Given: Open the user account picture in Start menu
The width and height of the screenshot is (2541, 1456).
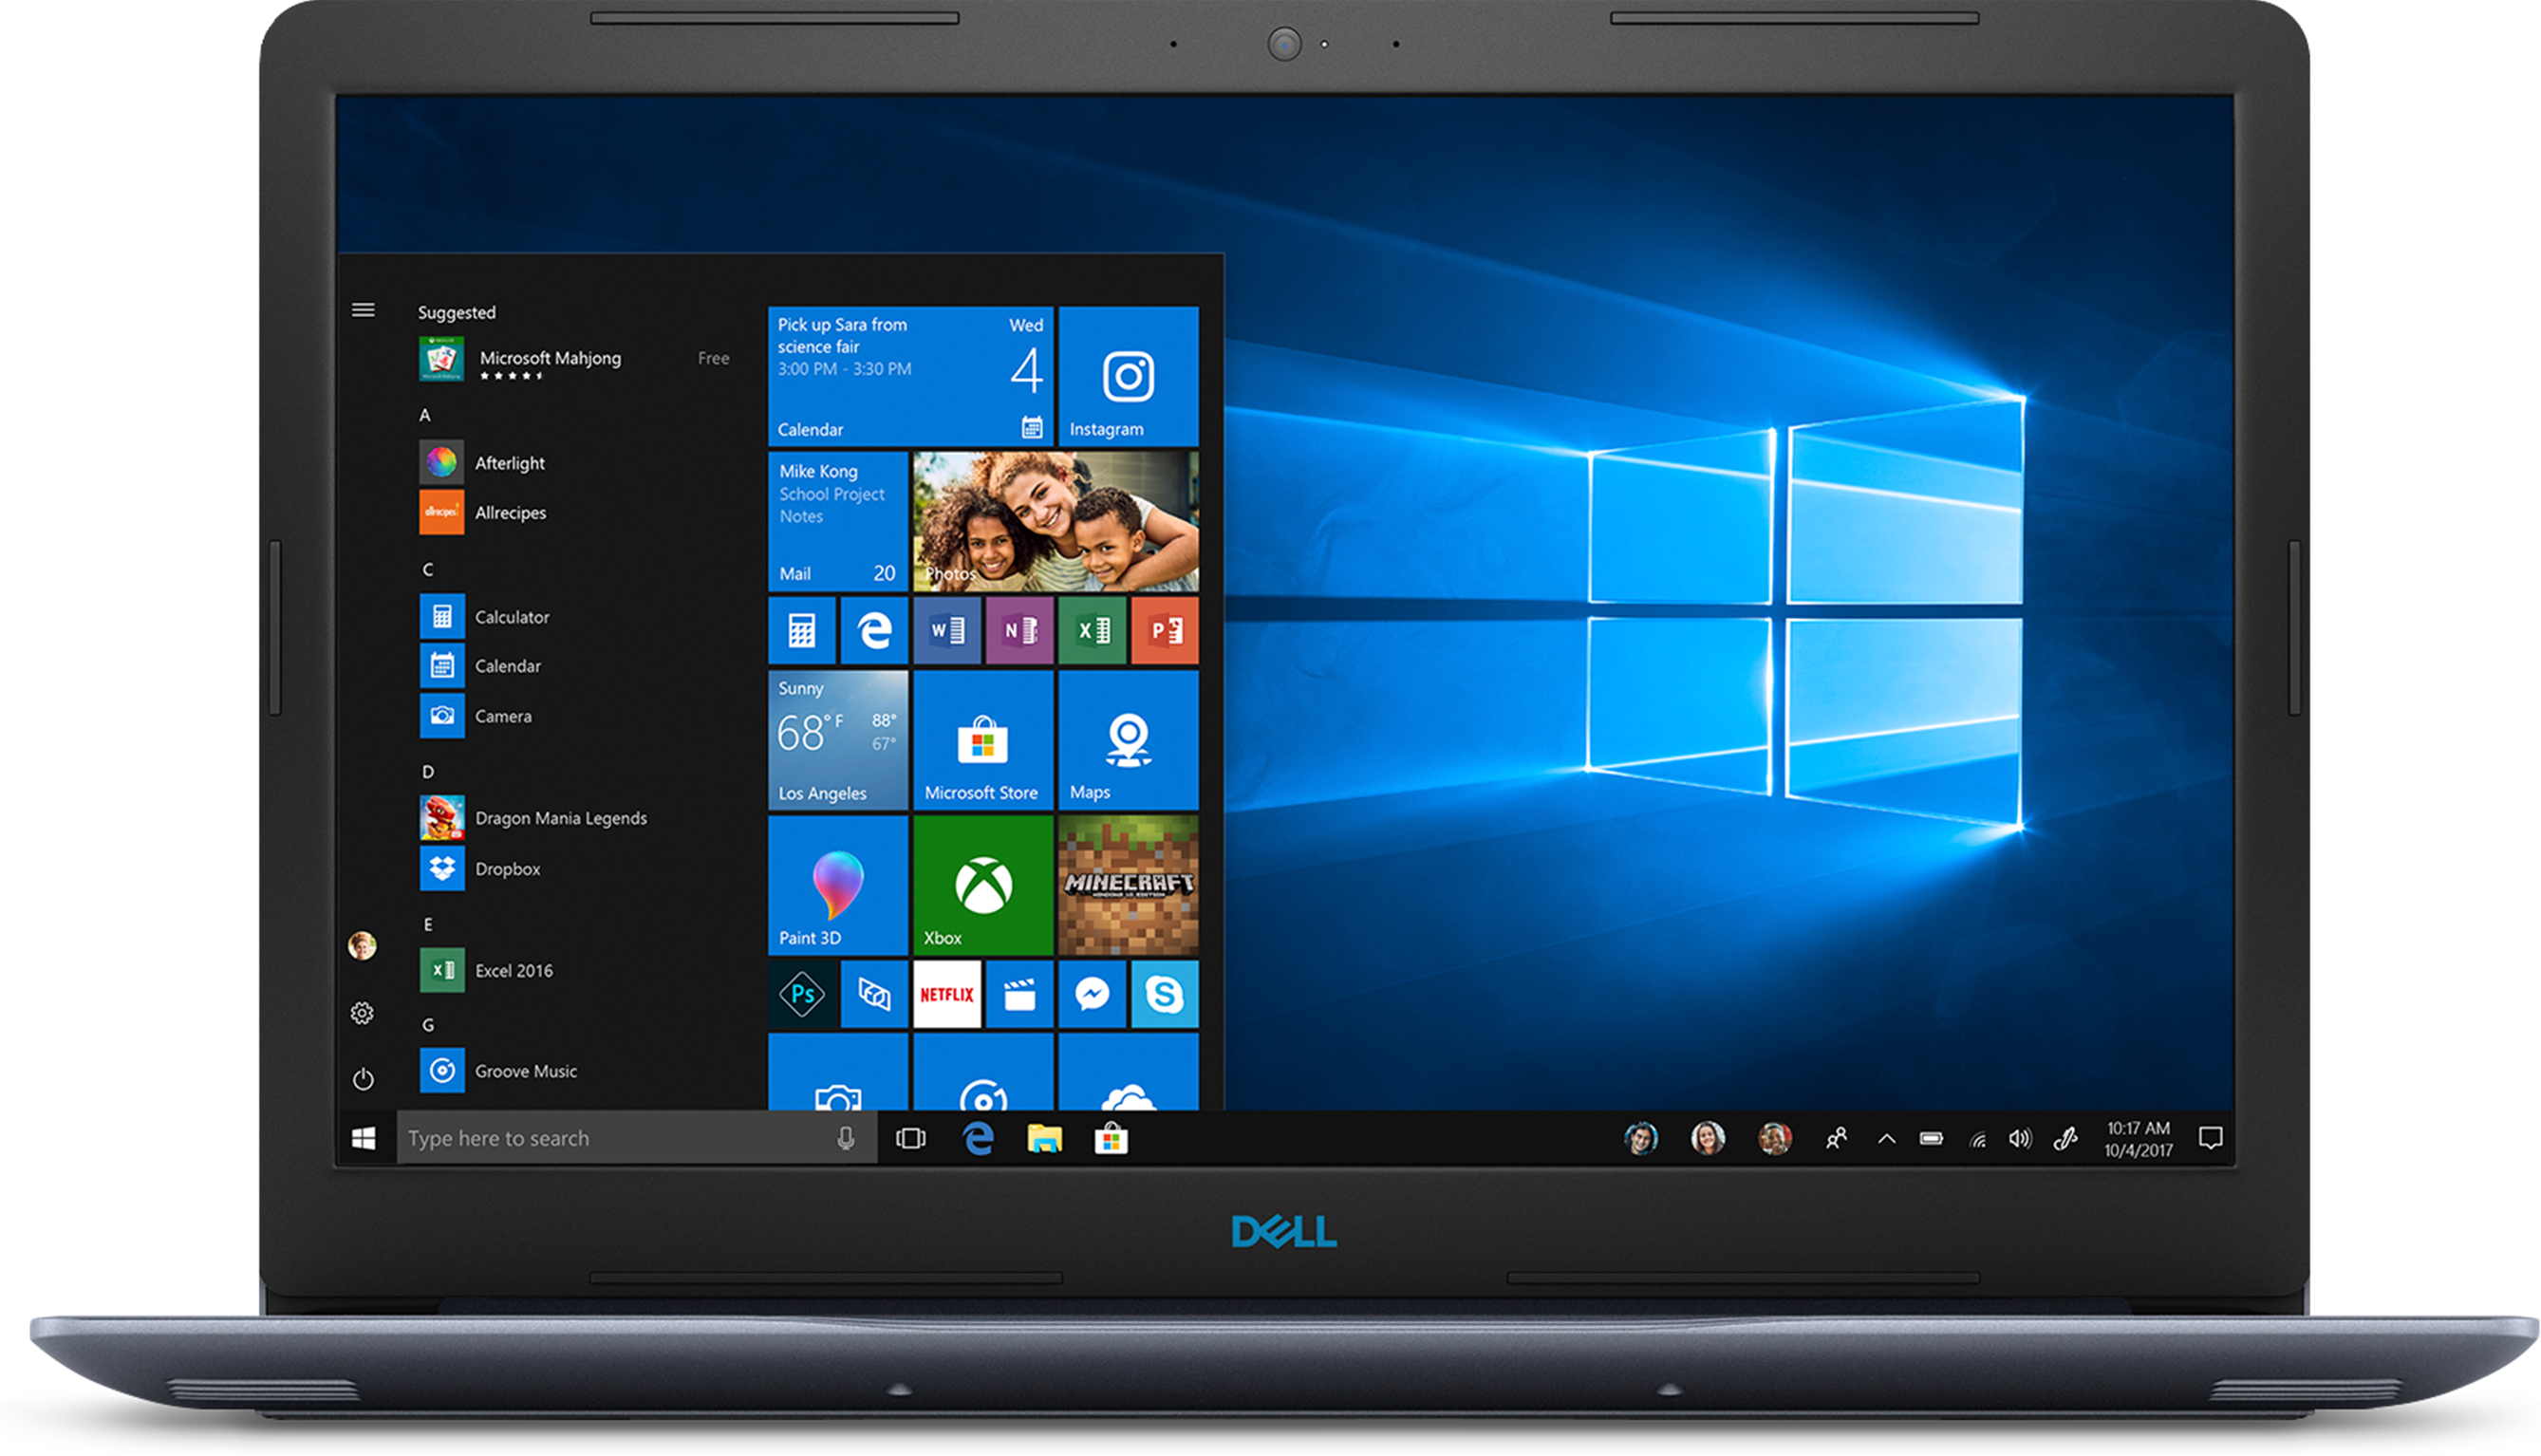Looking at the screenshot, I should point(362,945).
